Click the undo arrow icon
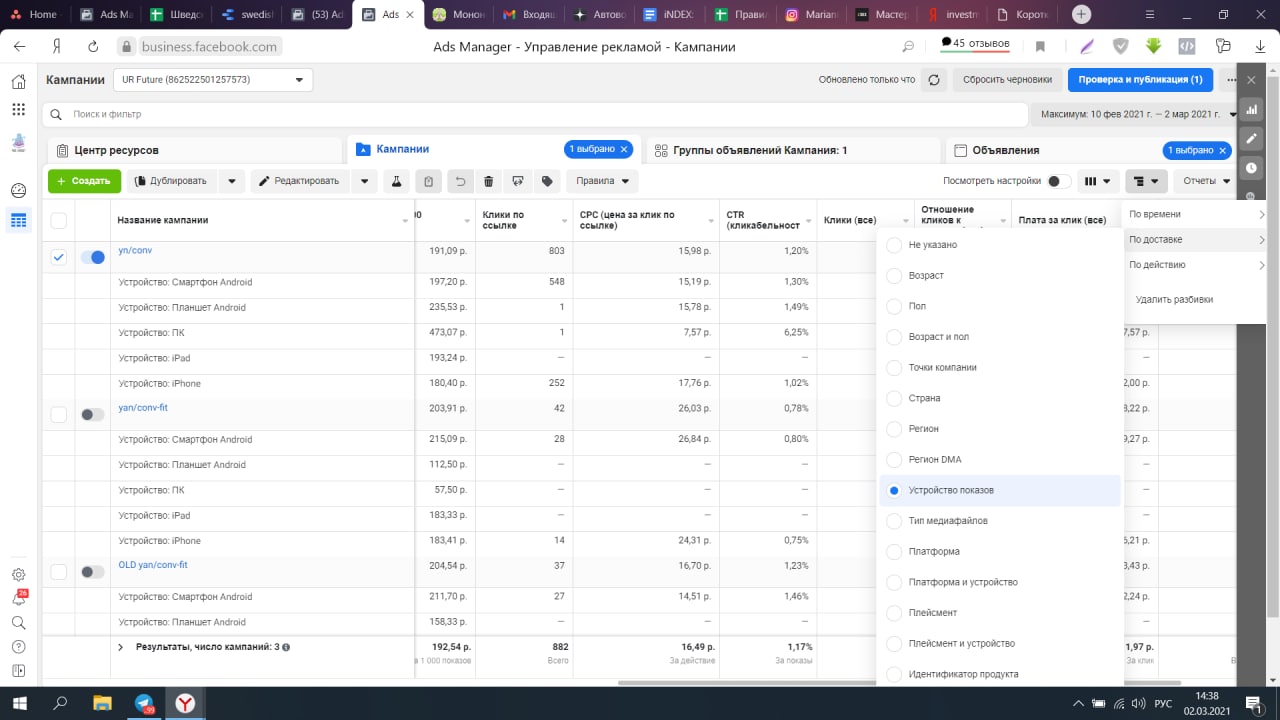Viewport: 1280px width, 720px height. coord(460,181)
